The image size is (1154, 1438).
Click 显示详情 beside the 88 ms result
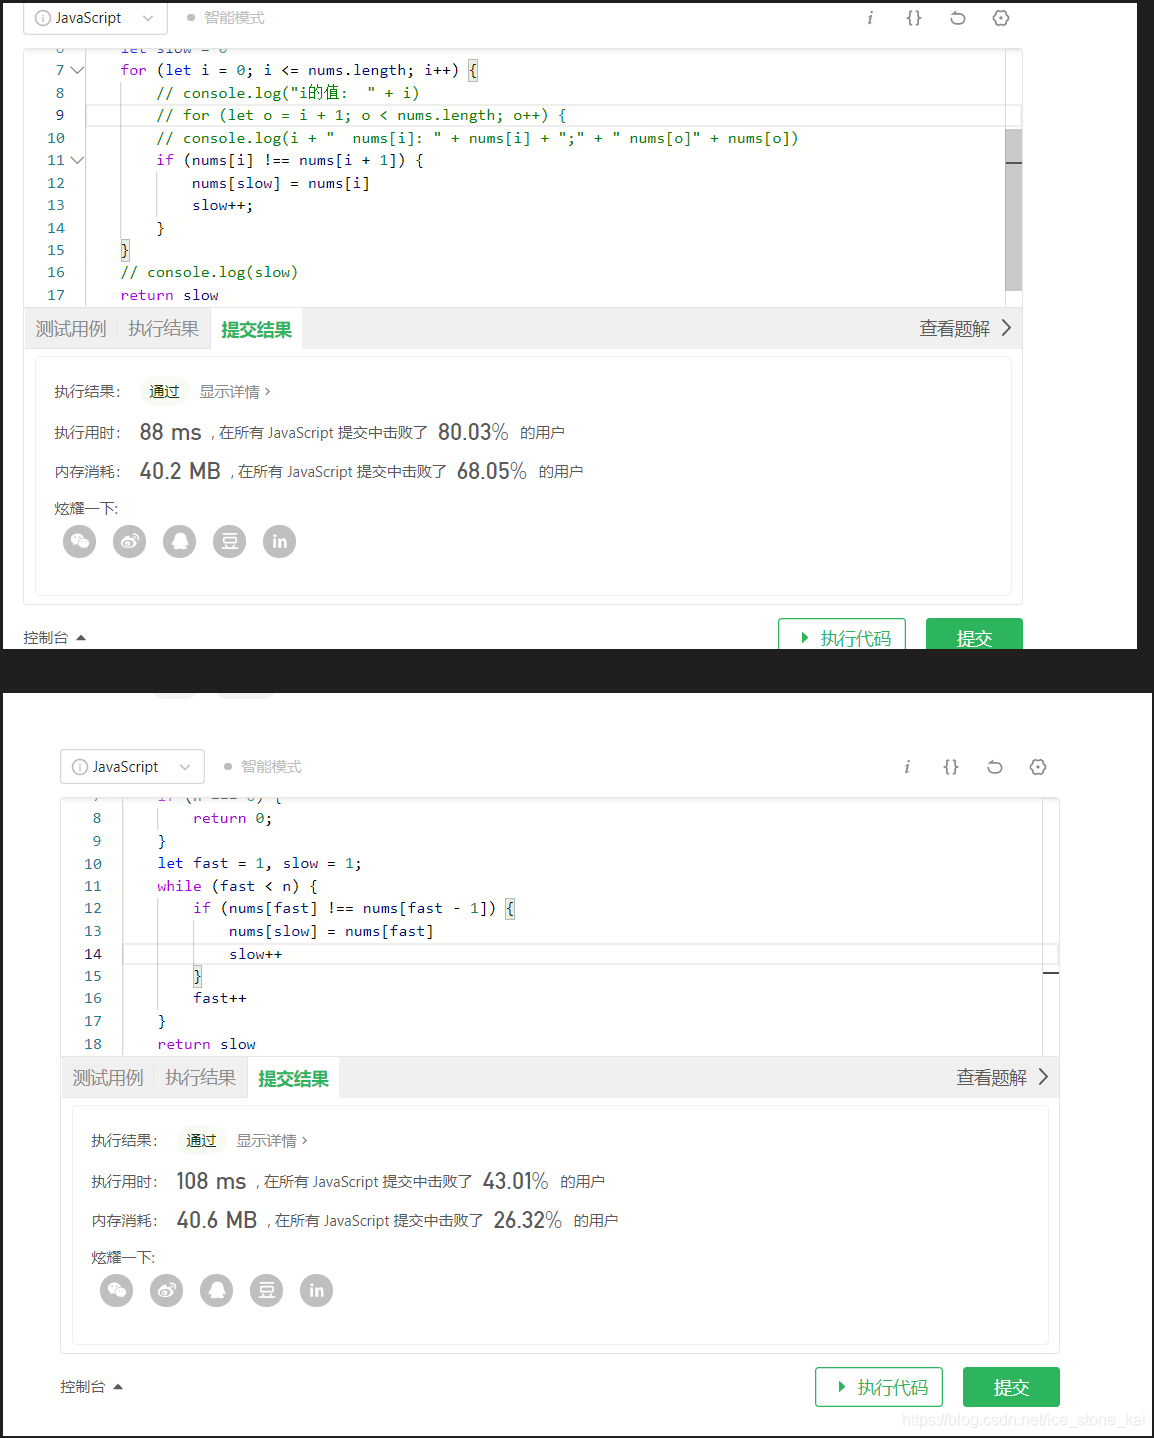(x=235, y=392)
